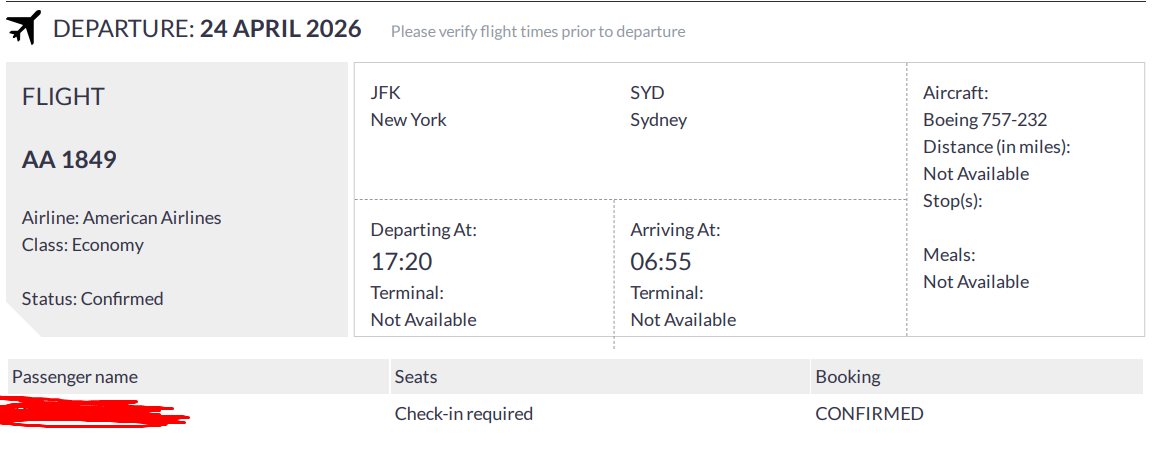Click the airplane departure icon
Image resolution: width=1154 pixels, height=452 pixels.
(x=24, y=28)
